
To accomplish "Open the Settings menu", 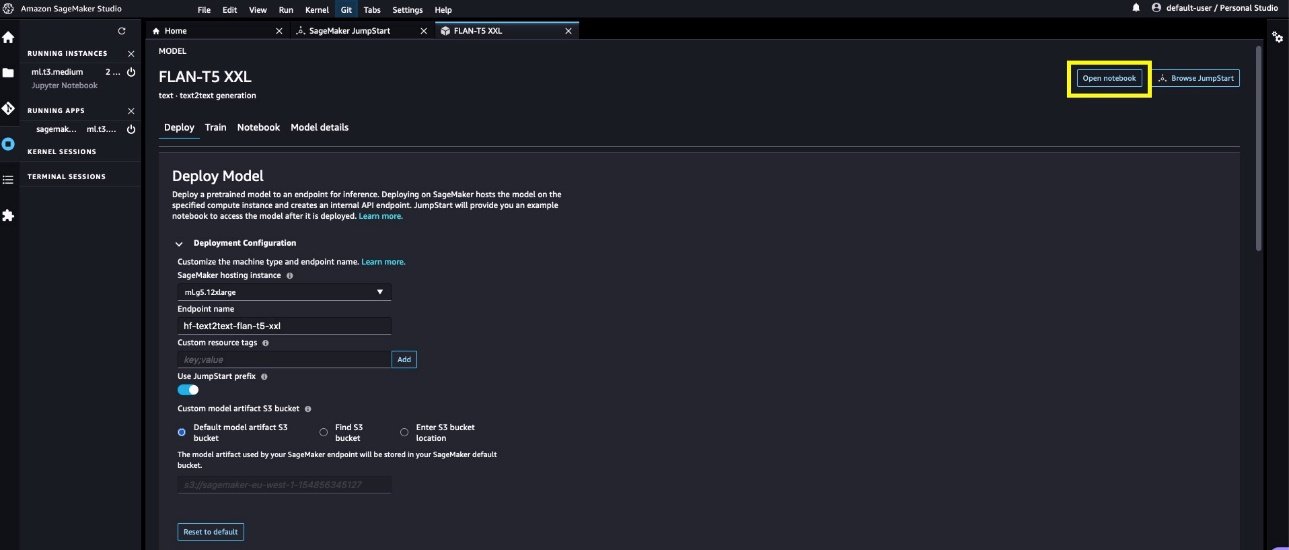I will 408,9.
